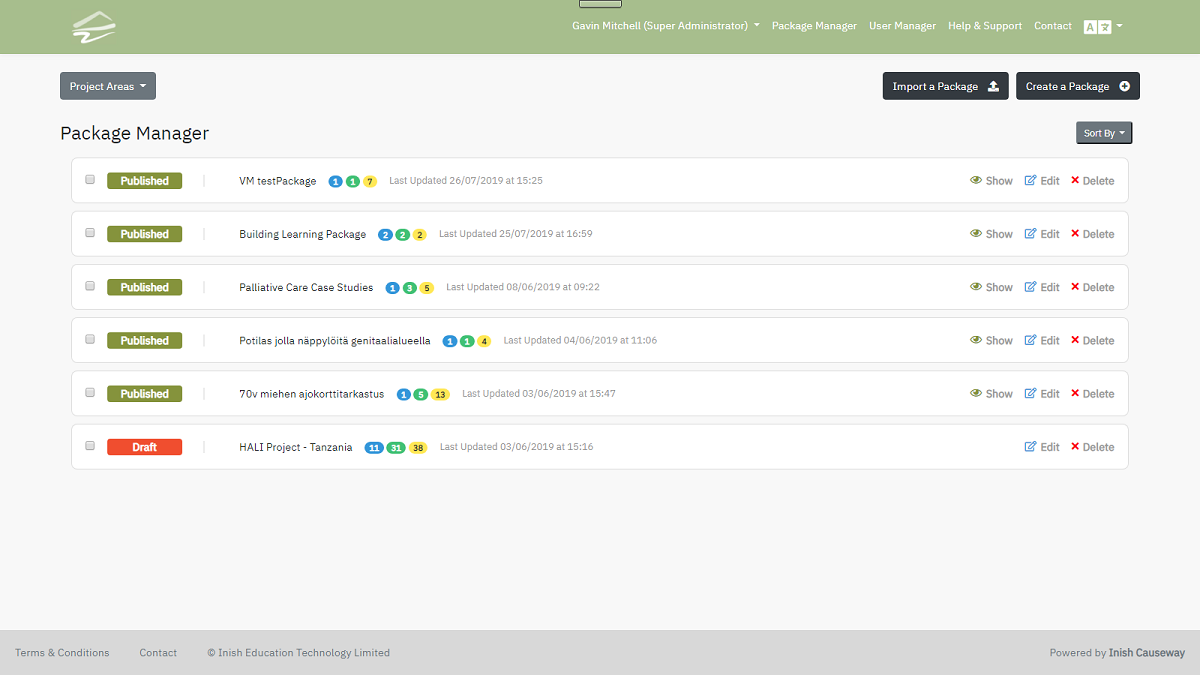Open the Gavin Mitchell (Super Administrator) user menu
The image size is (1200, 675).
click(666, 26)
